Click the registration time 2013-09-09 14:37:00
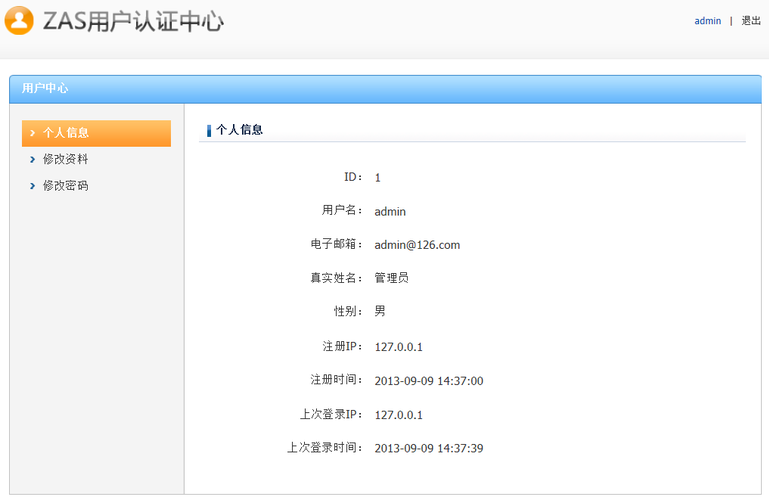 [x=429, y=381]
